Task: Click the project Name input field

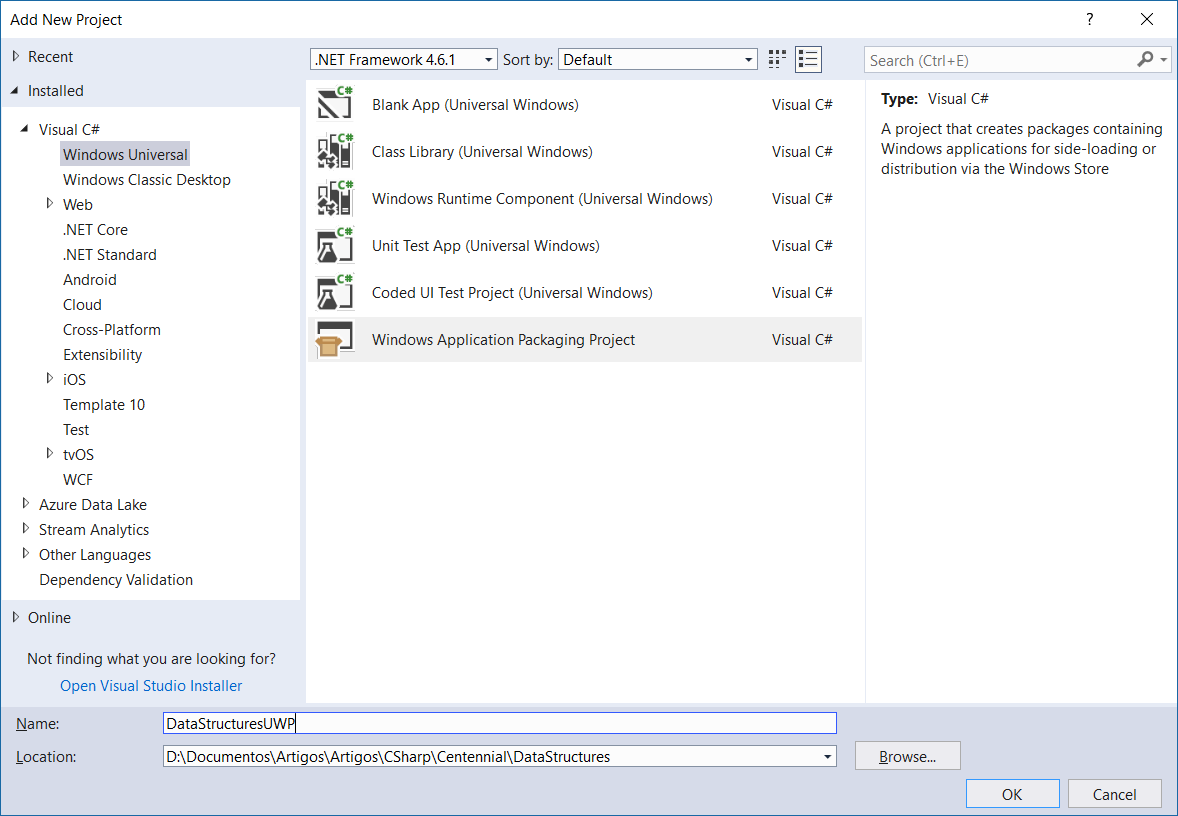Action: point(500,723)
